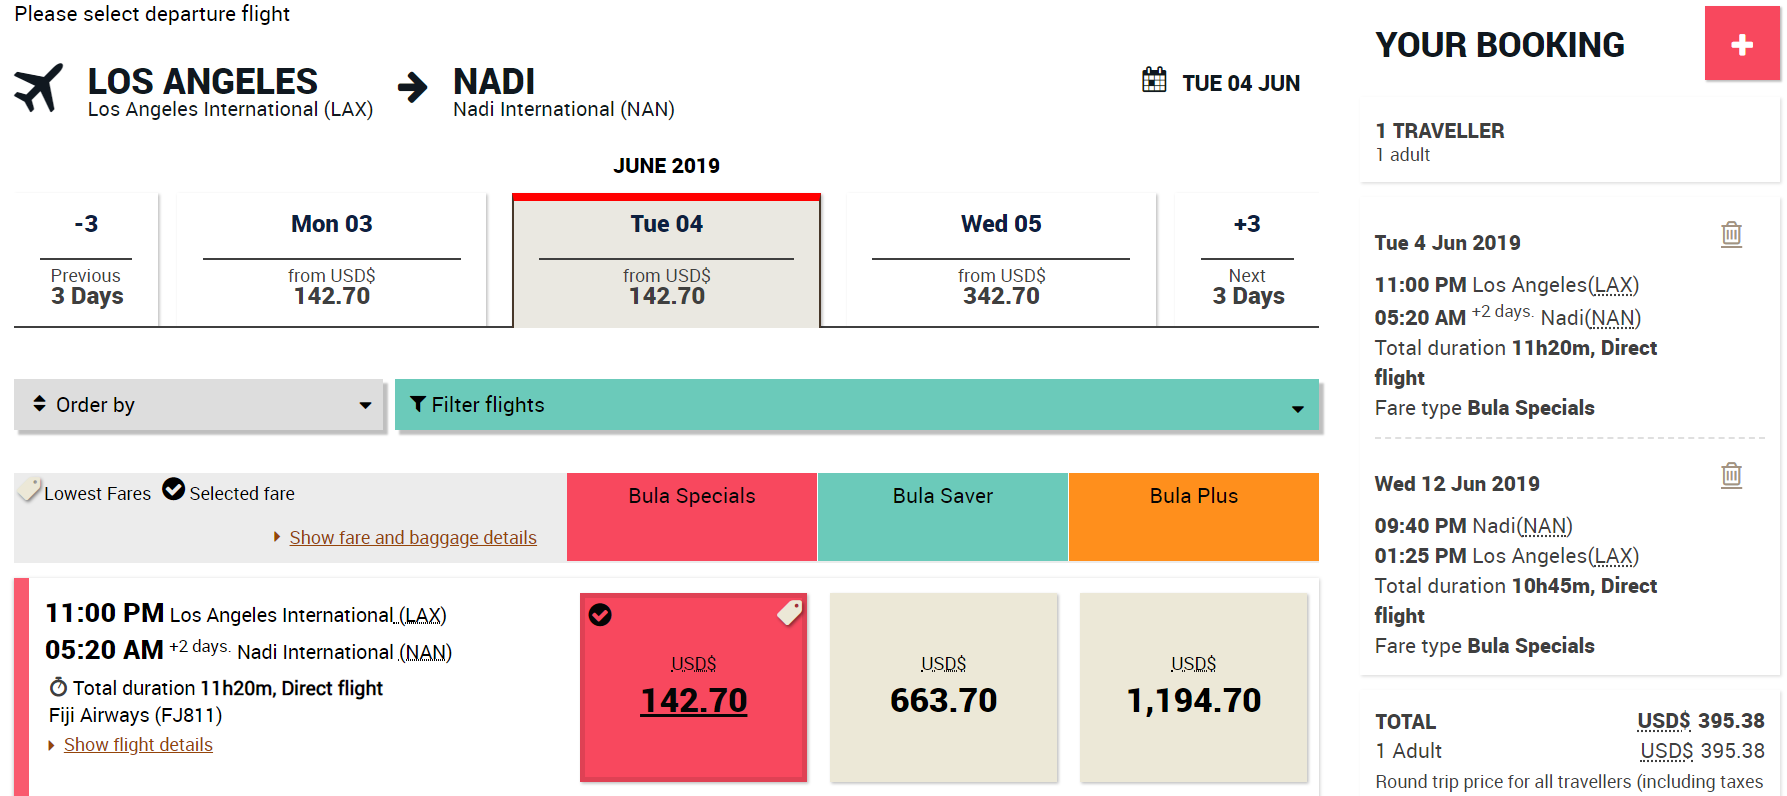The image size is (1787, 796).
Task: Click the calendar icon beside TUE 04 JUN
Action: point(1154,80)
